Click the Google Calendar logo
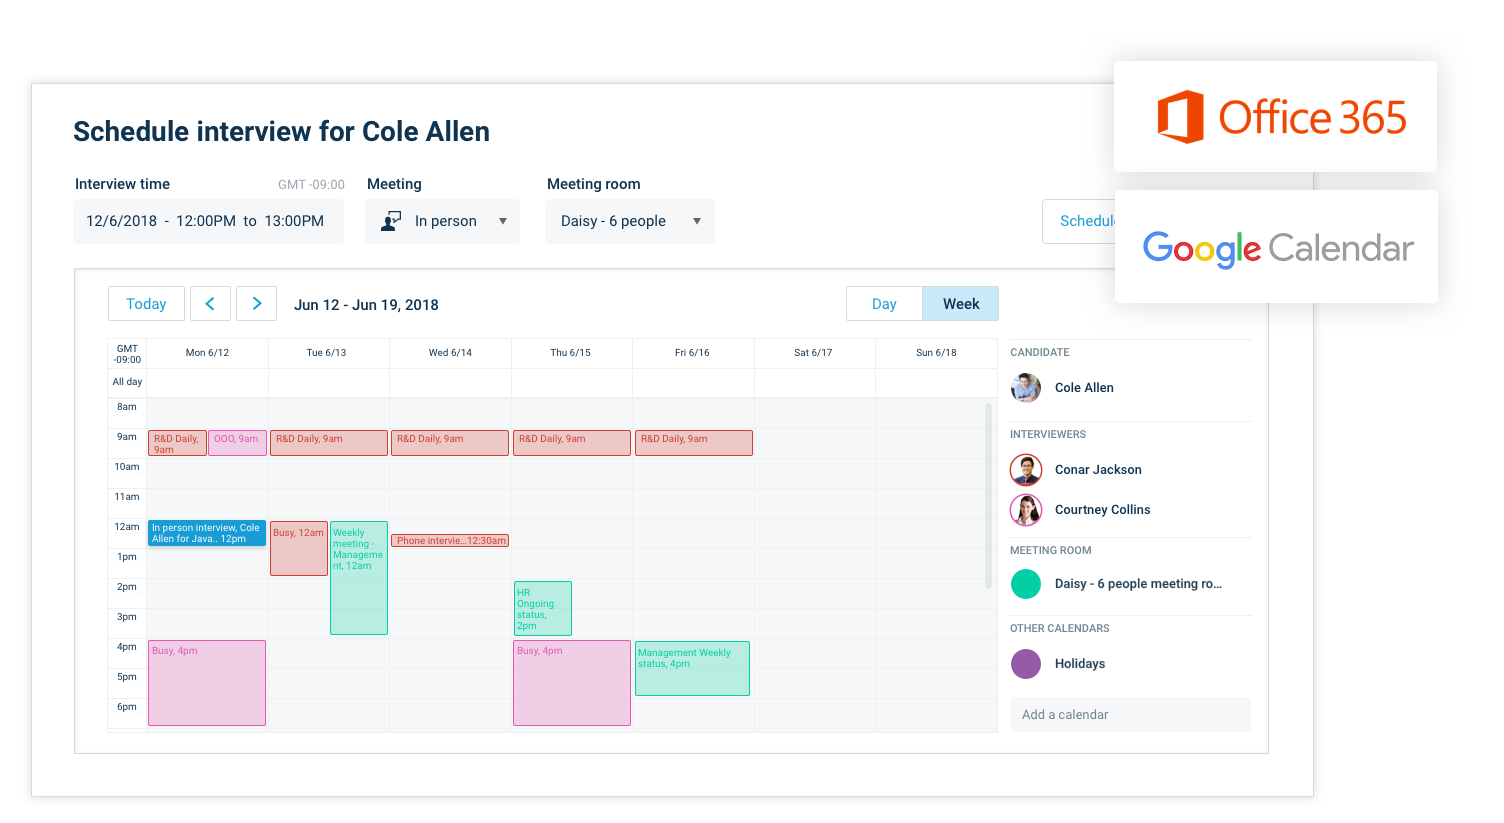Image resolution: width=1504 pixels, height=823 pixels. 1277,248
